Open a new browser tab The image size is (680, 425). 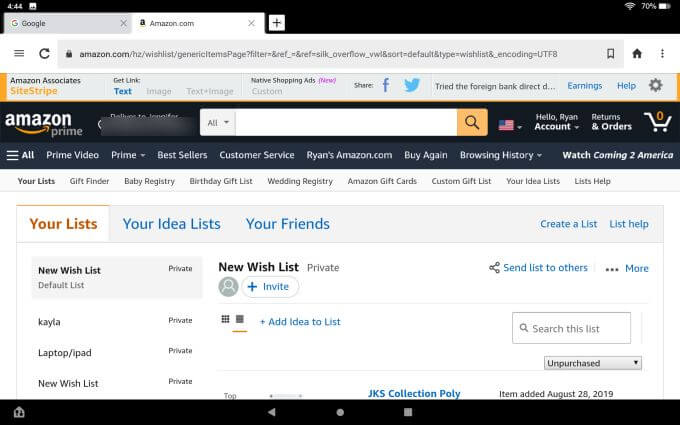tap(277, 23)
